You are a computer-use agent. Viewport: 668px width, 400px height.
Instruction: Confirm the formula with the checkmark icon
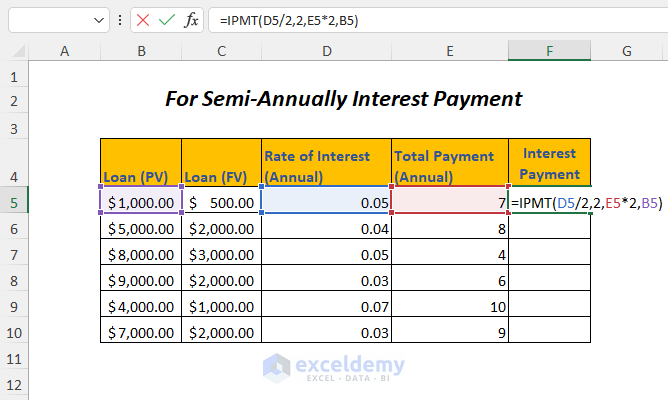click(167, 20)
